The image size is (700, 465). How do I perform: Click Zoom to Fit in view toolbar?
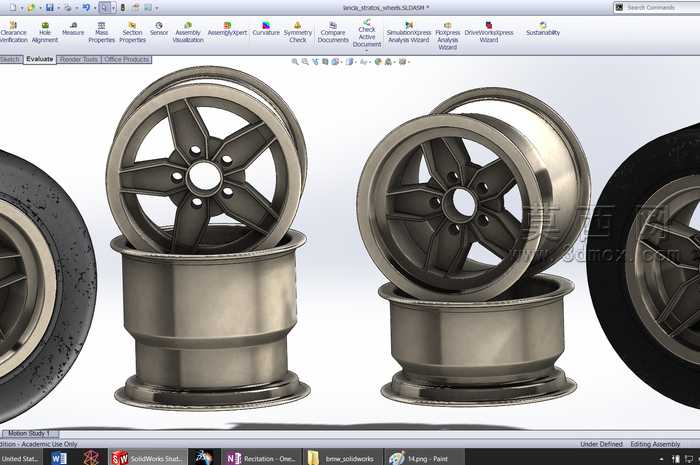click(x=295, y=62)
